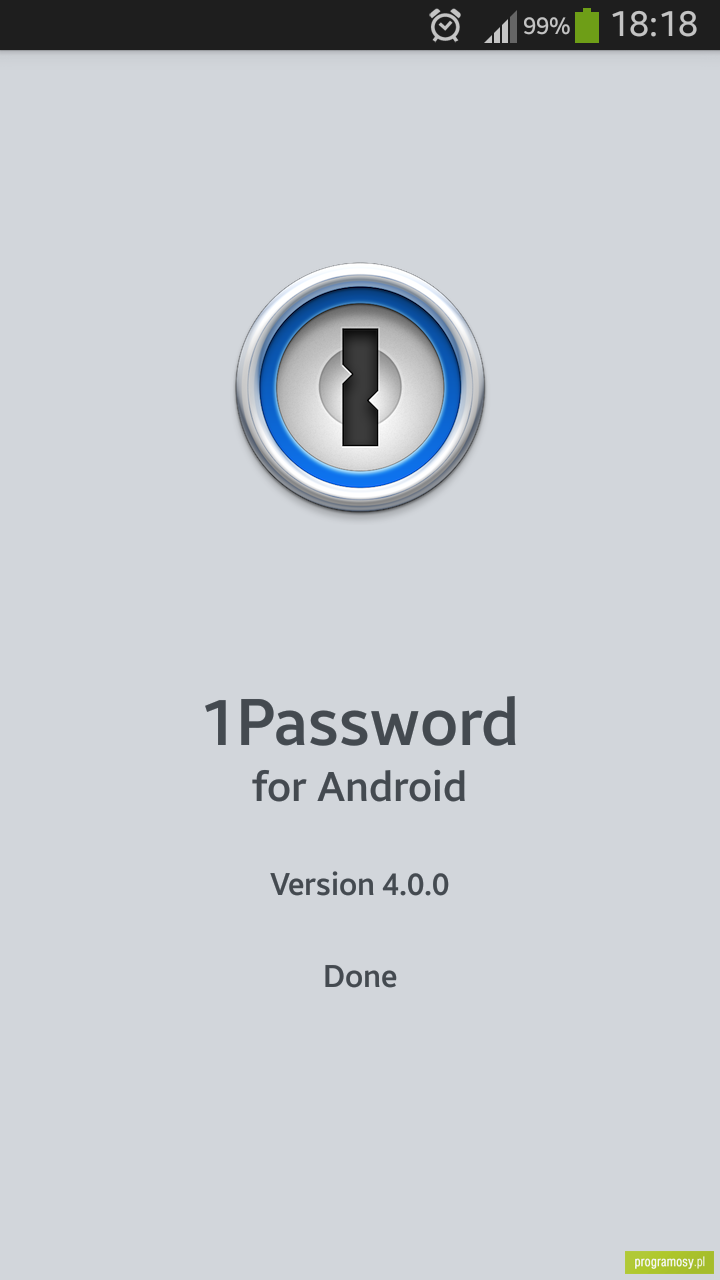The width and height of the screenshot is (720, 1280).
Task: Tap the 99% battery percentage
Action: (x=546, y=26)
